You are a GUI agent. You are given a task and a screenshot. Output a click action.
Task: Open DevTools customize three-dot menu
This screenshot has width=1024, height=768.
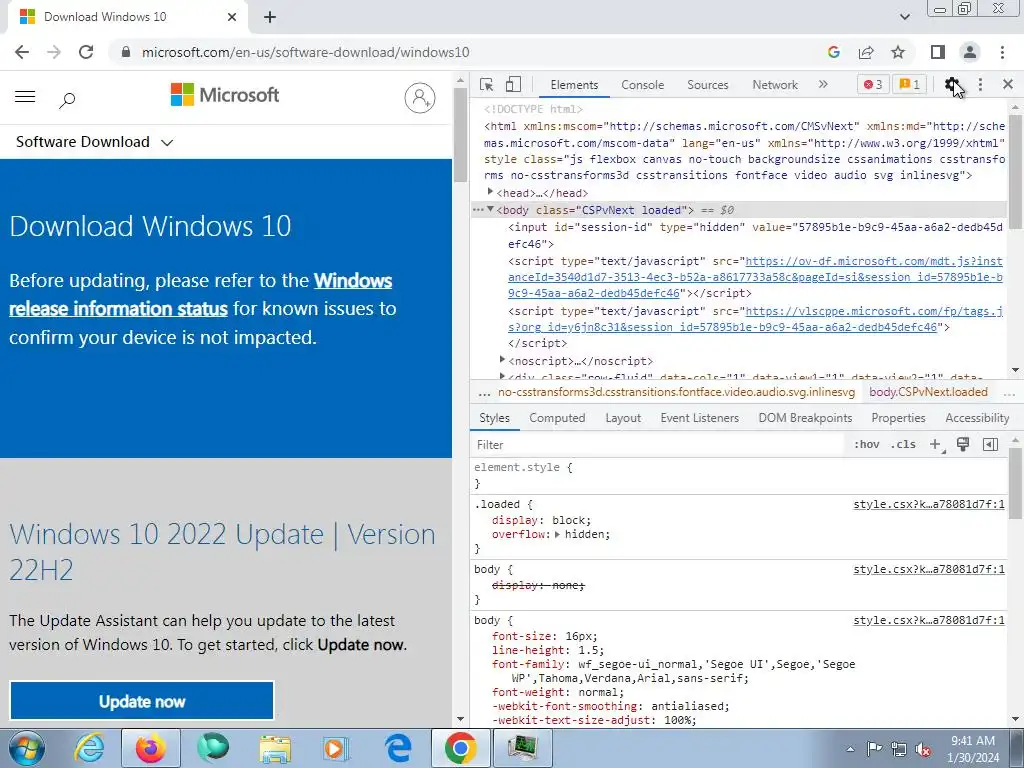(x=980, y=84)
